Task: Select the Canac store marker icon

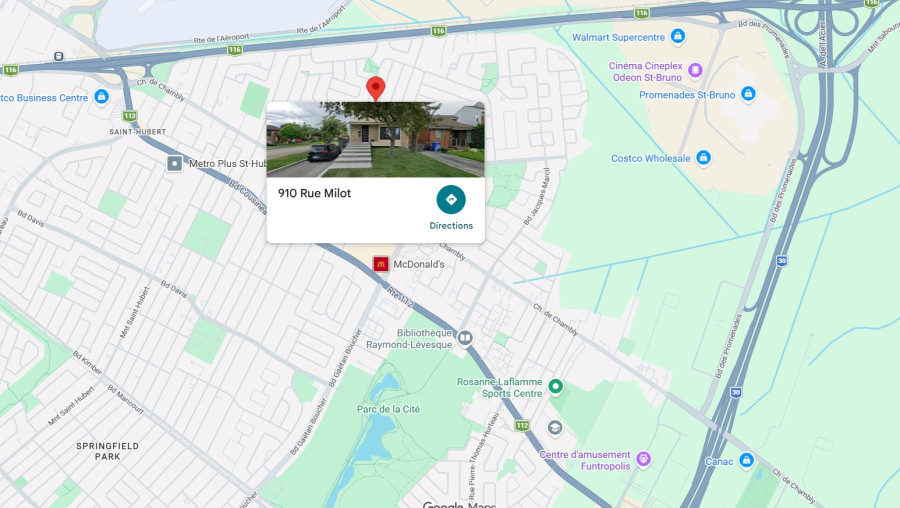Action: click(x=746, y=460)
